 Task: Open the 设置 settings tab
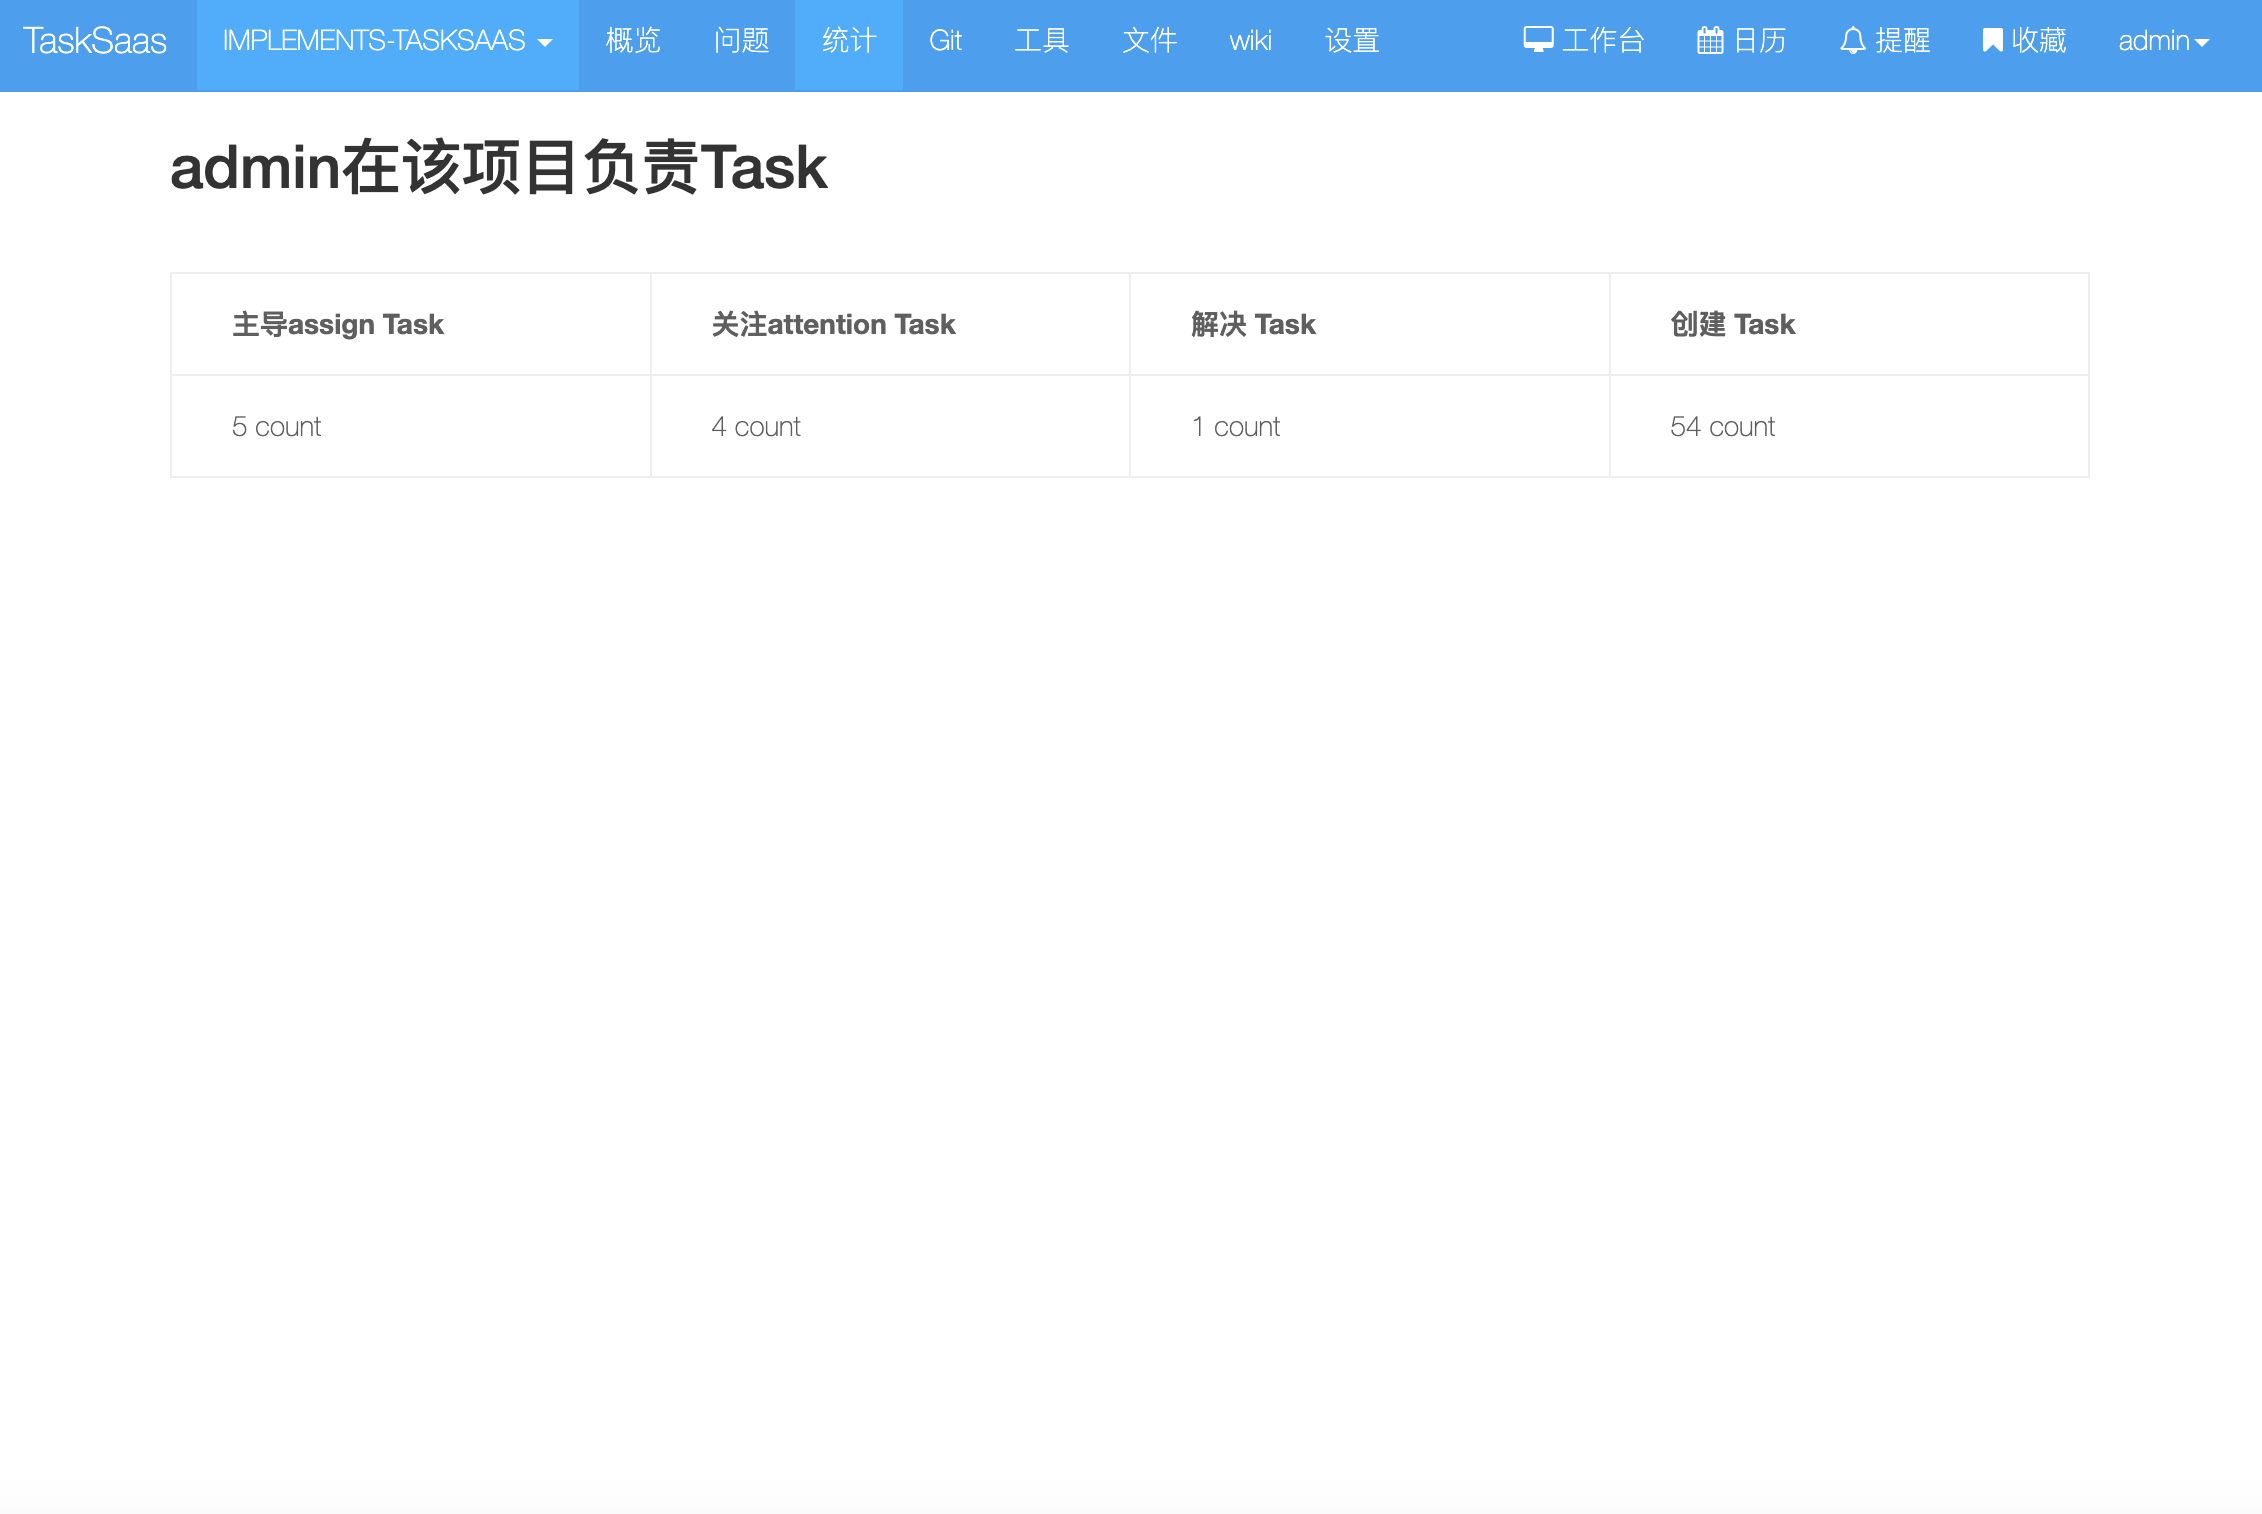coord(1352,41)
